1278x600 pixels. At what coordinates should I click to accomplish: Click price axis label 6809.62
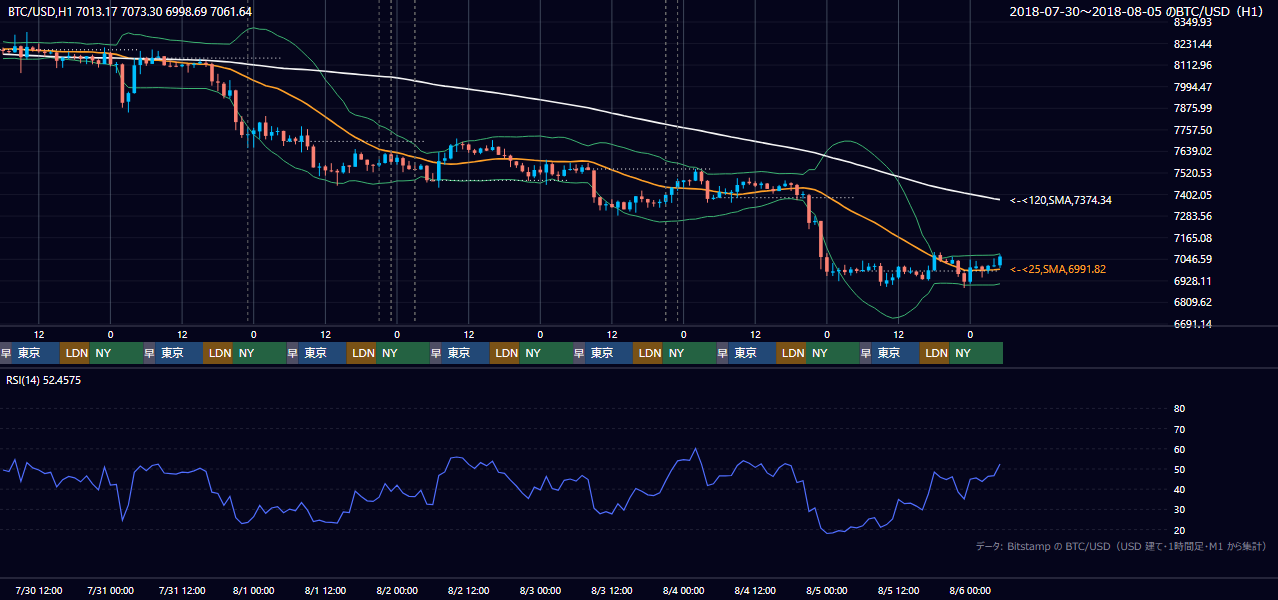click(x=1193, y=302)
